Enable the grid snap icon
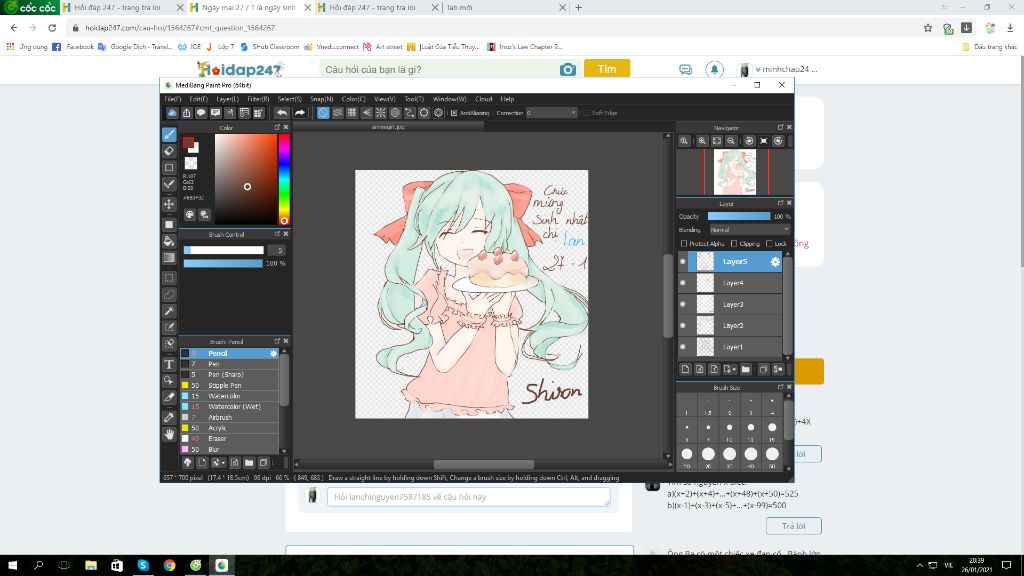The image size is (1024, 576). pos(352,113)
